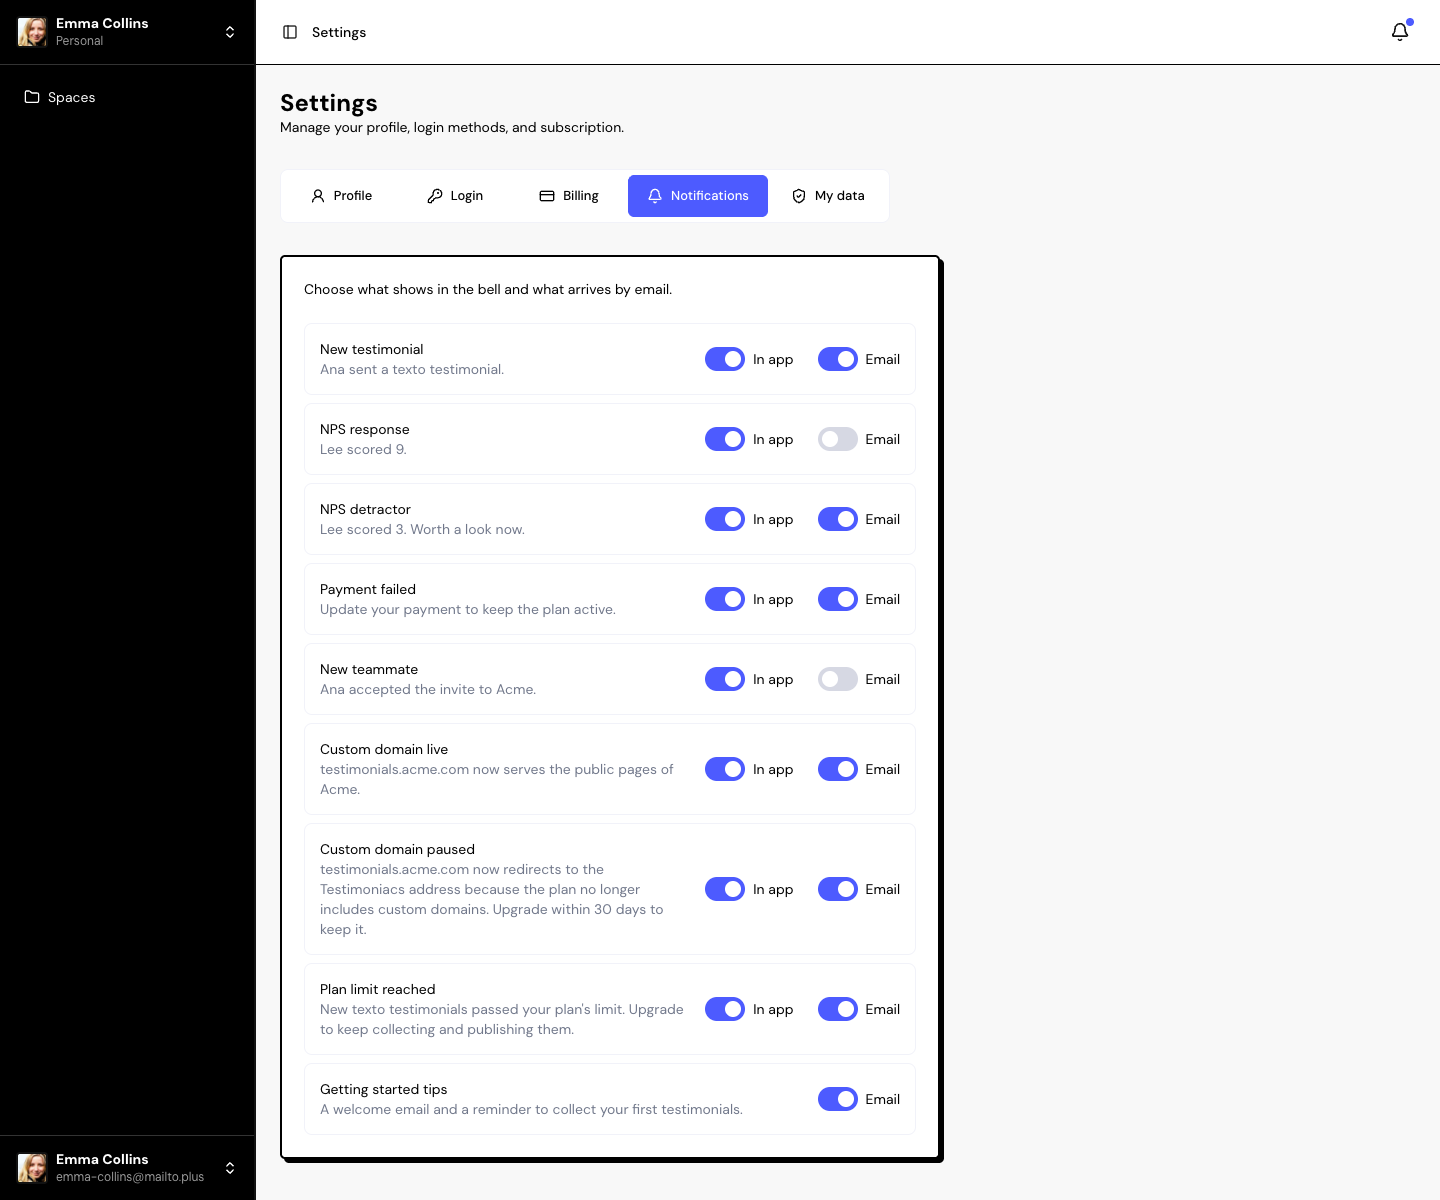
Task: Expand the account menu chevron at bottom
Action: [230, 1168]
